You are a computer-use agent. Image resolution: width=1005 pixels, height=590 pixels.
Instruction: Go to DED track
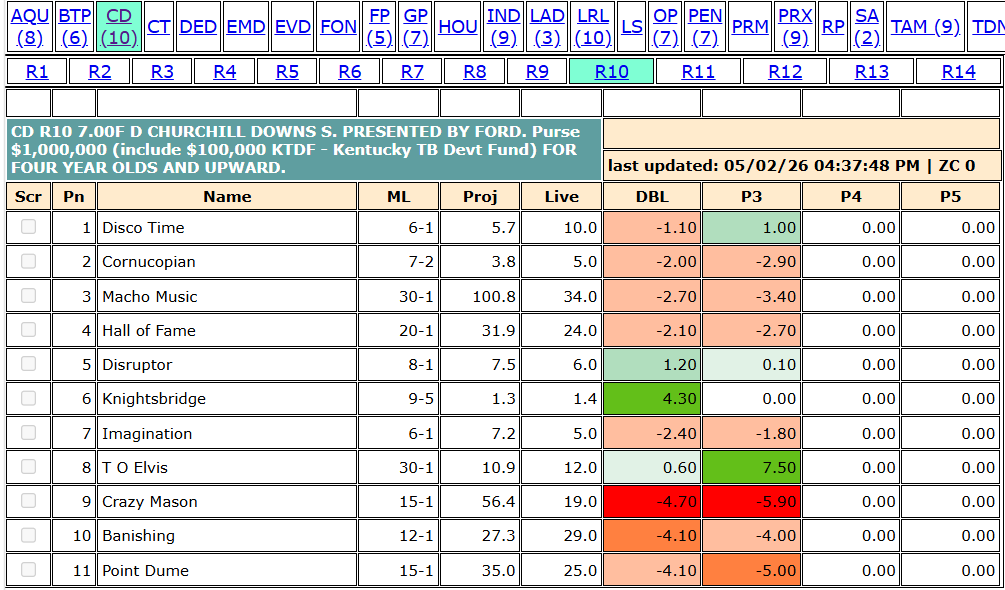(198, 26)
